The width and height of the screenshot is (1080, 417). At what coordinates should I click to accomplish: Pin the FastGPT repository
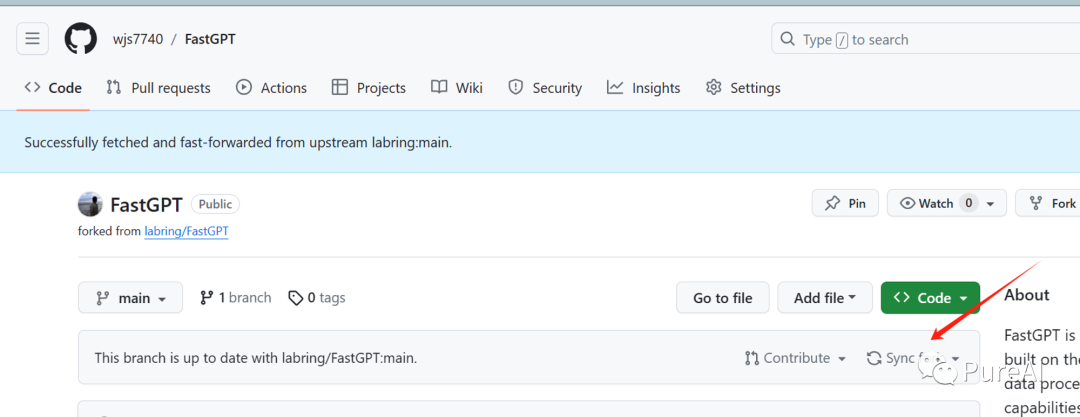(x=845, y=204)
